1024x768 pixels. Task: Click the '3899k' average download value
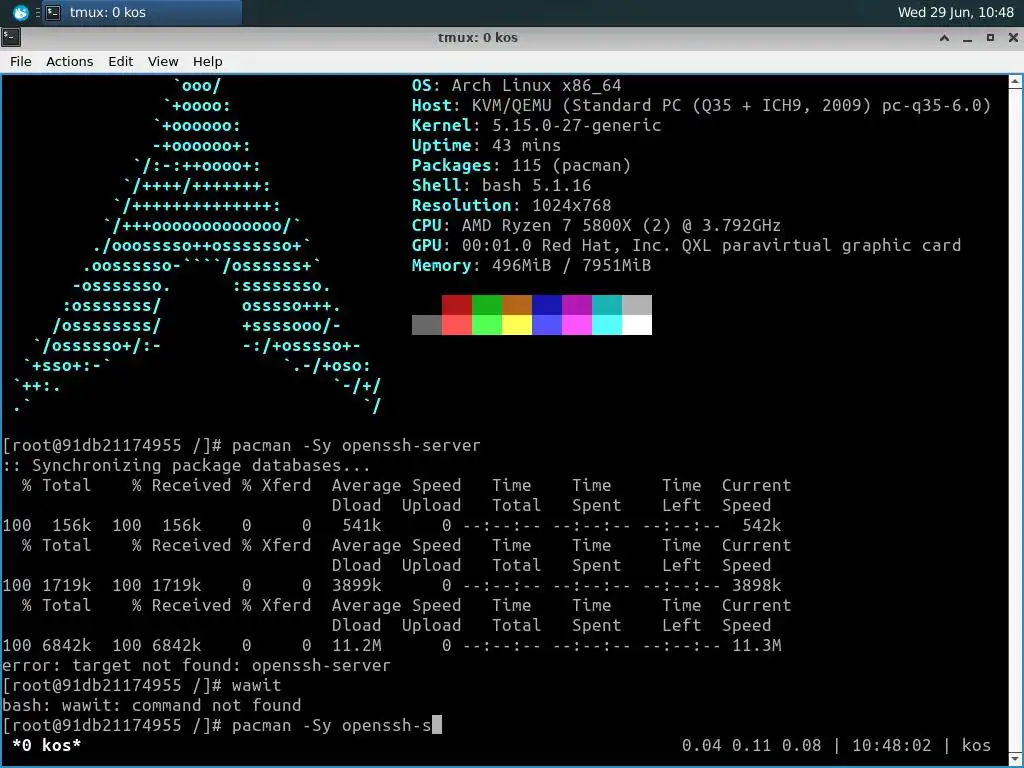click(x=357, y=586)
